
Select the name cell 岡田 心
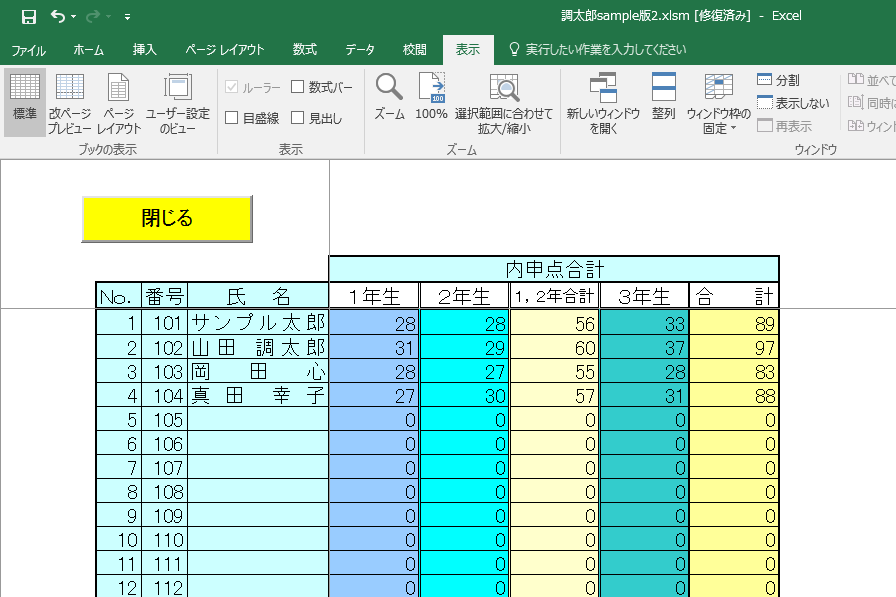258,371
